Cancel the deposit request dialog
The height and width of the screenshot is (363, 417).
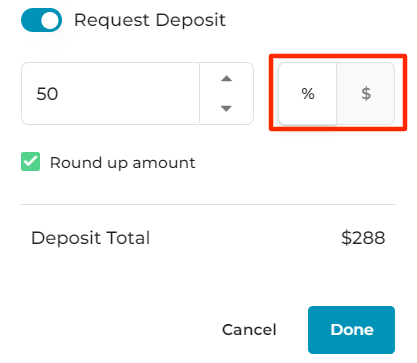click(249, 330)
